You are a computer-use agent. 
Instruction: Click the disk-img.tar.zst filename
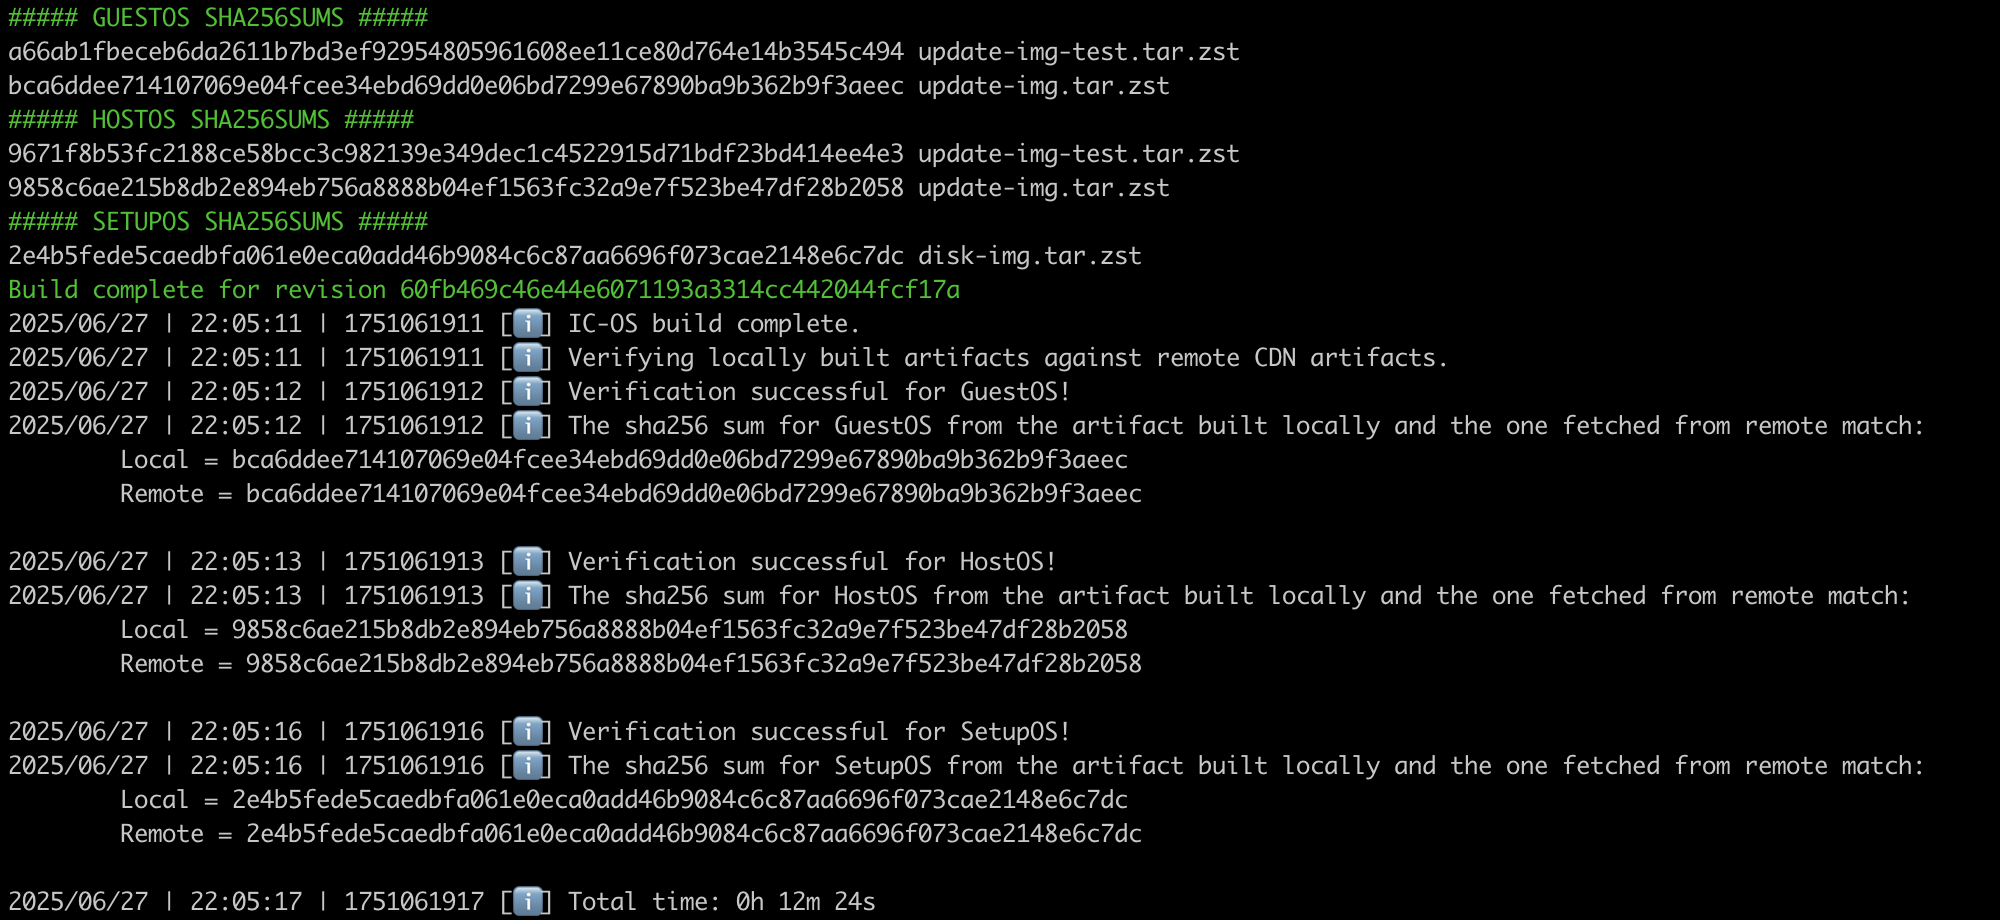(x=1030, y=256)
